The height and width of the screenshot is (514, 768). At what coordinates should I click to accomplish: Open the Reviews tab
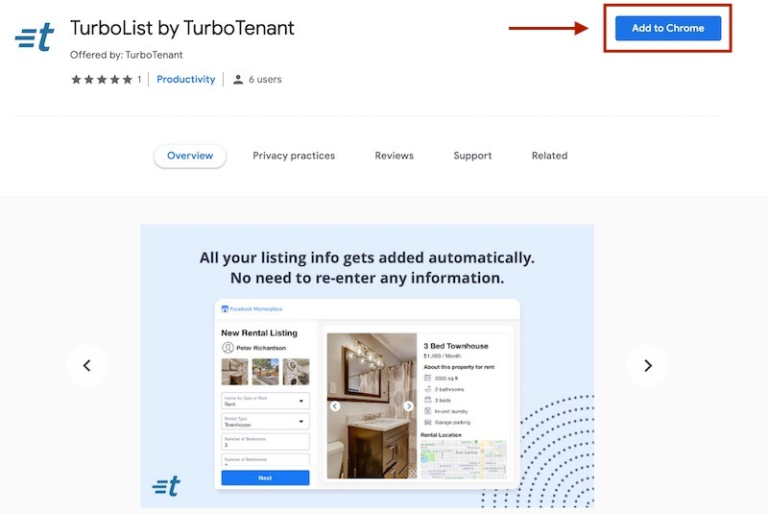394,156
